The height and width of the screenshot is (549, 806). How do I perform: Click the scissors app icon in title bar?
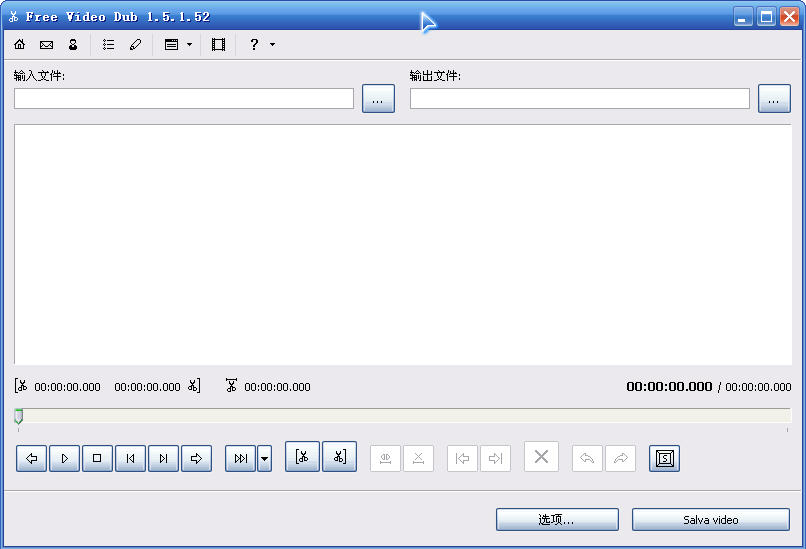click(x=13, y=17)
